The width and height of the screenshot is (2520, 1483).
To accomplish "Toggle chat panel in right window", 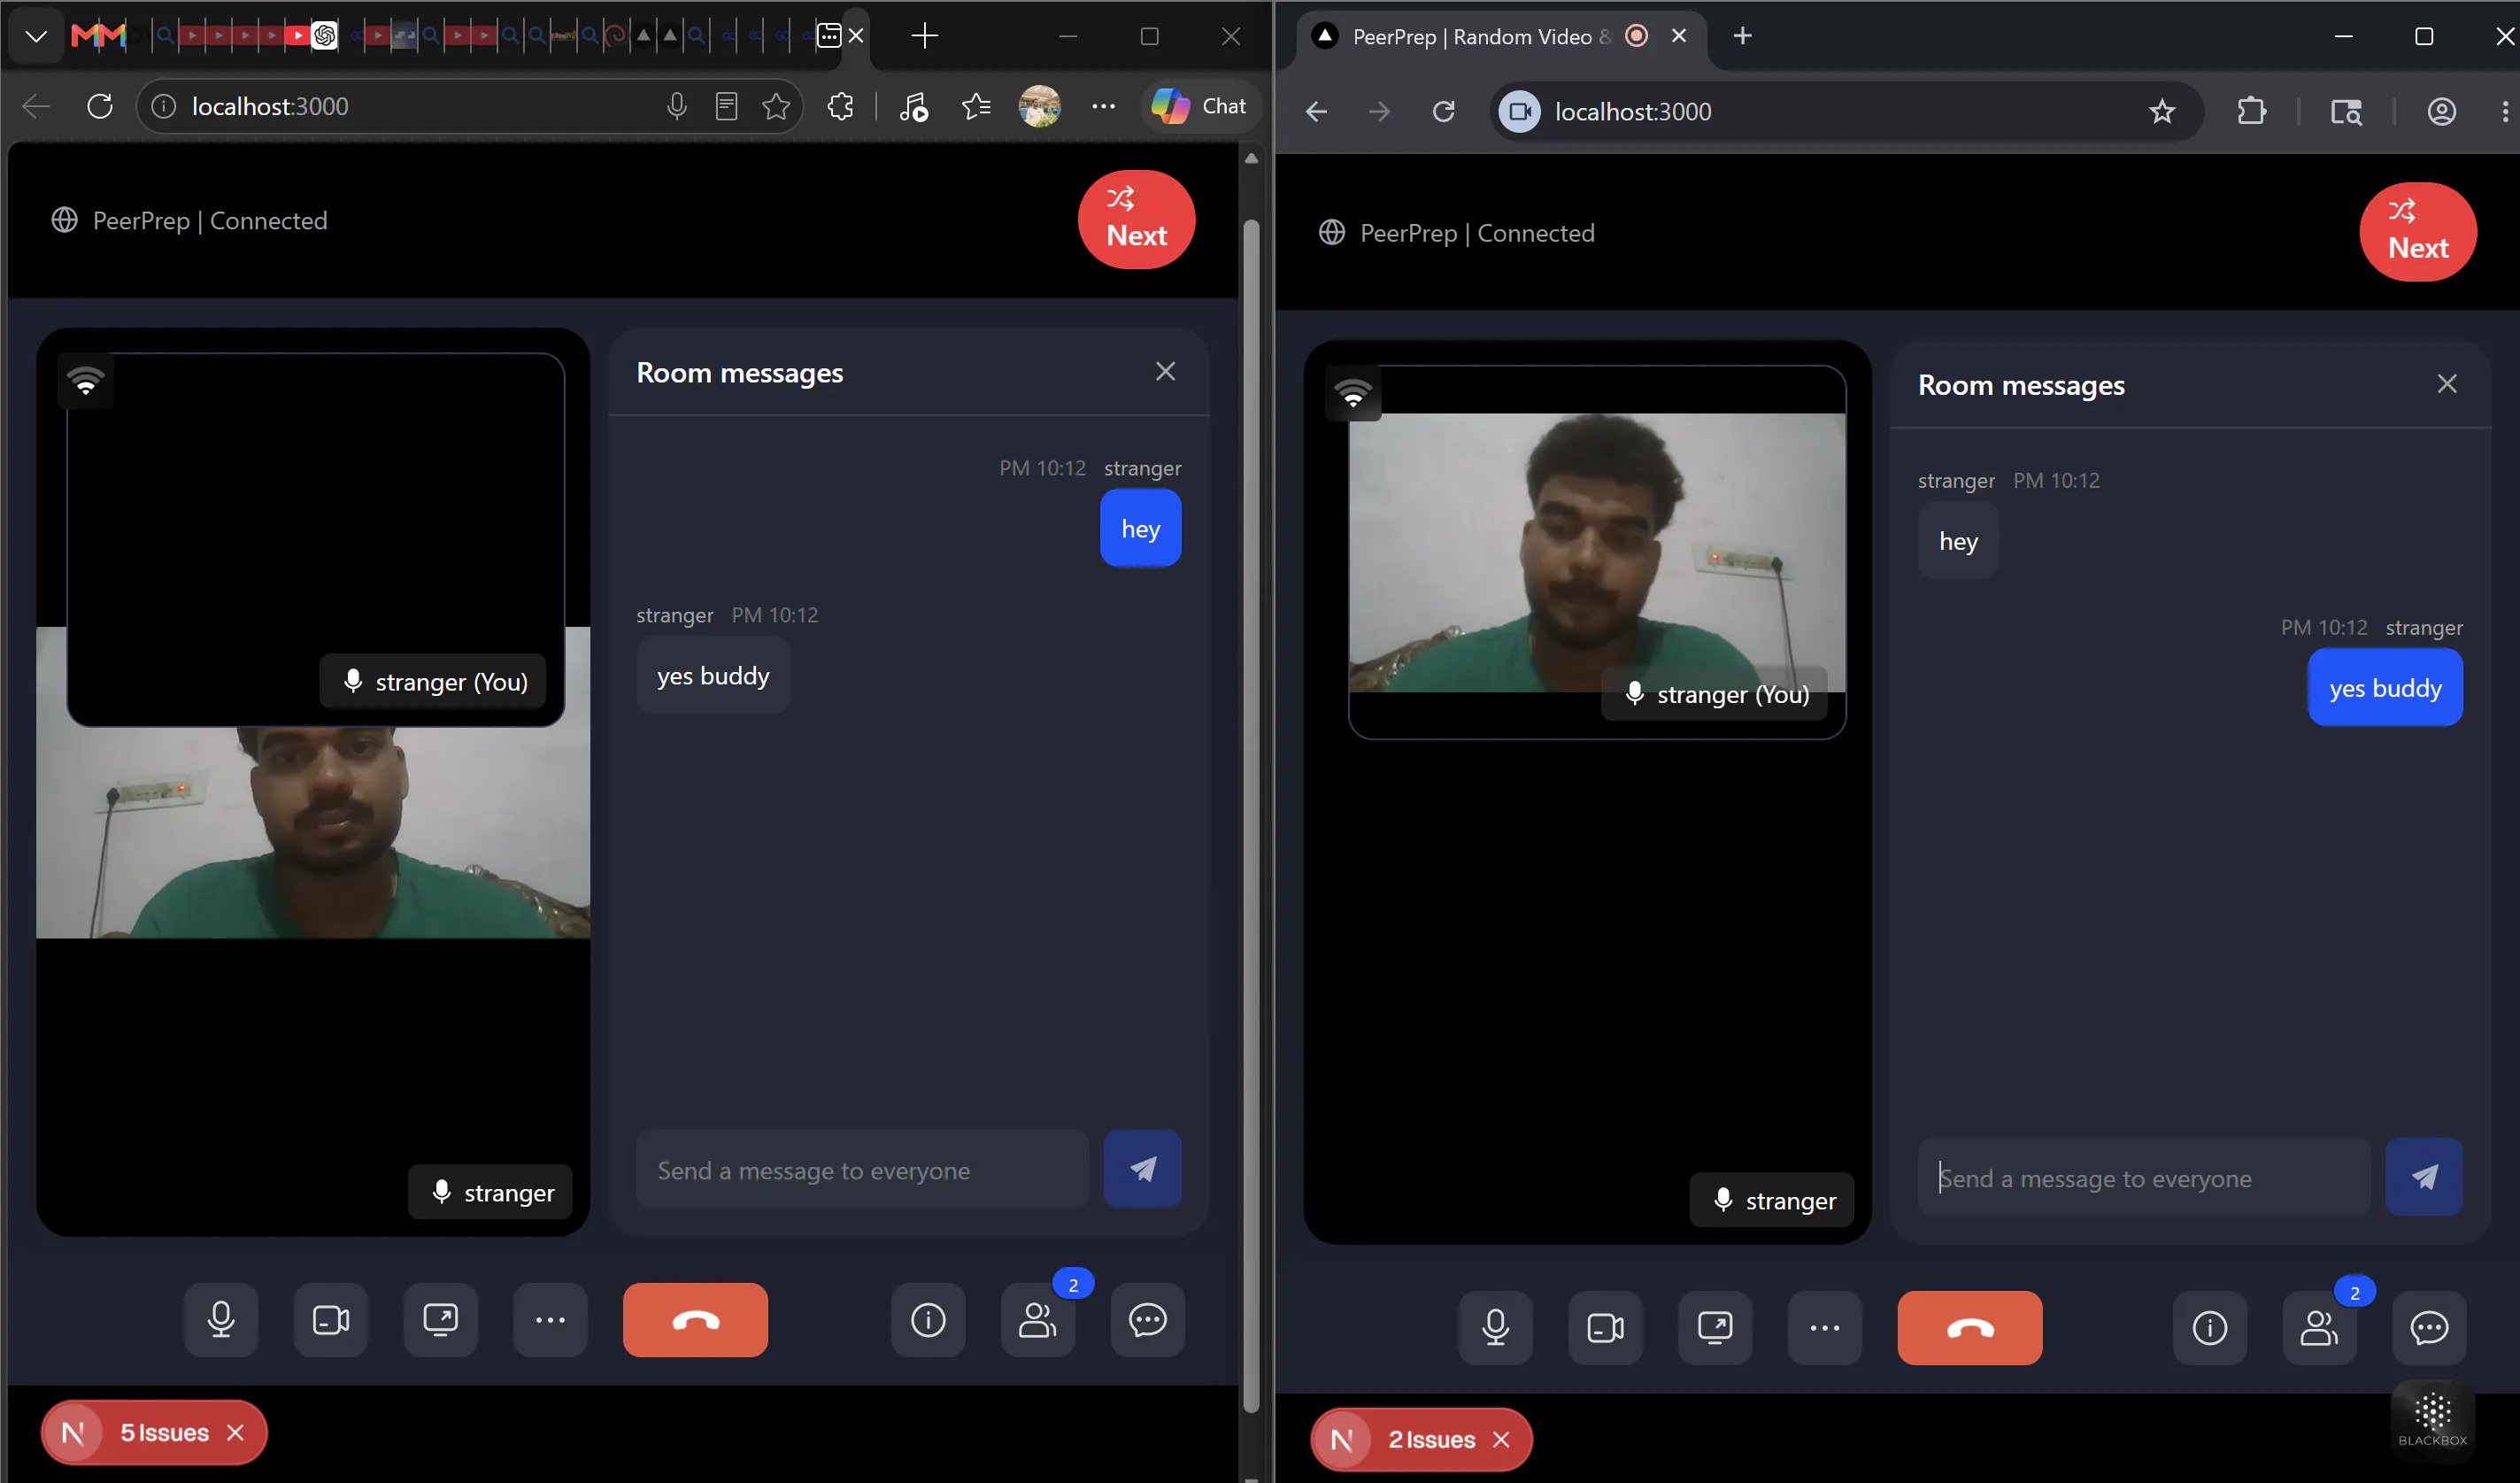I will tap(2430, 1328).
